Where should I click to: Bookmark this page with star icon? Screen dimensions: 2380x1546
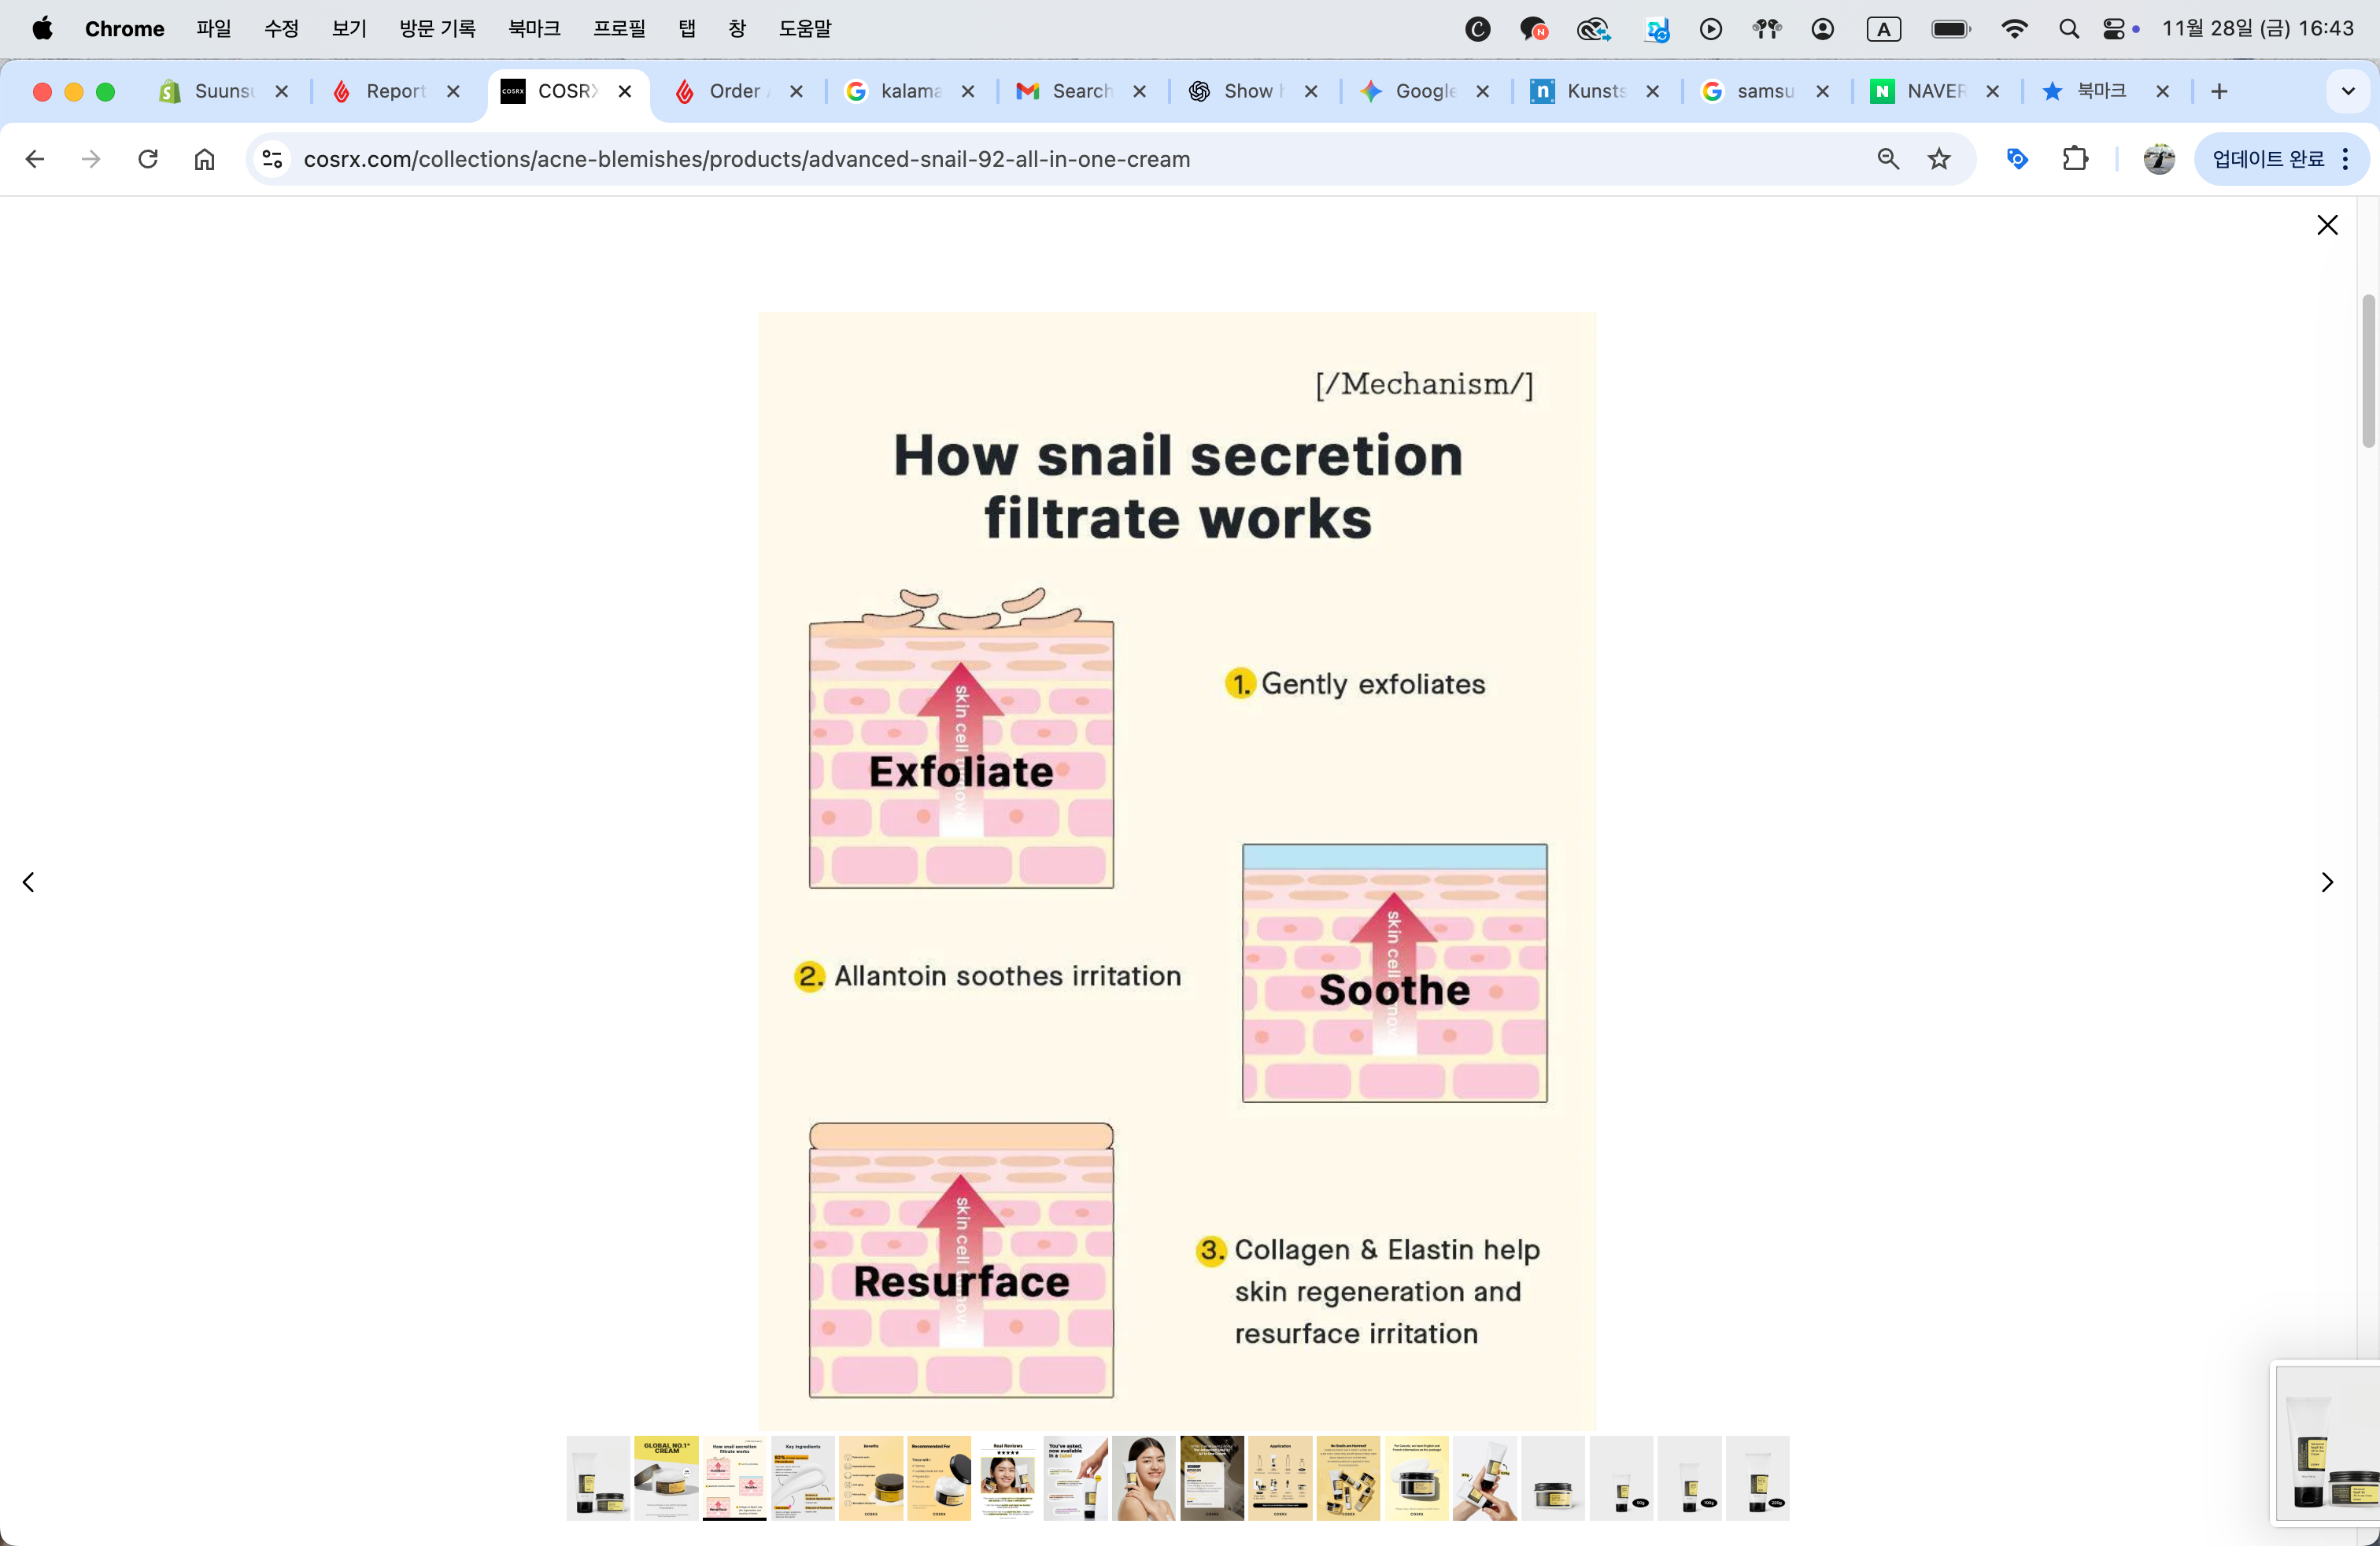point(1939,159)
